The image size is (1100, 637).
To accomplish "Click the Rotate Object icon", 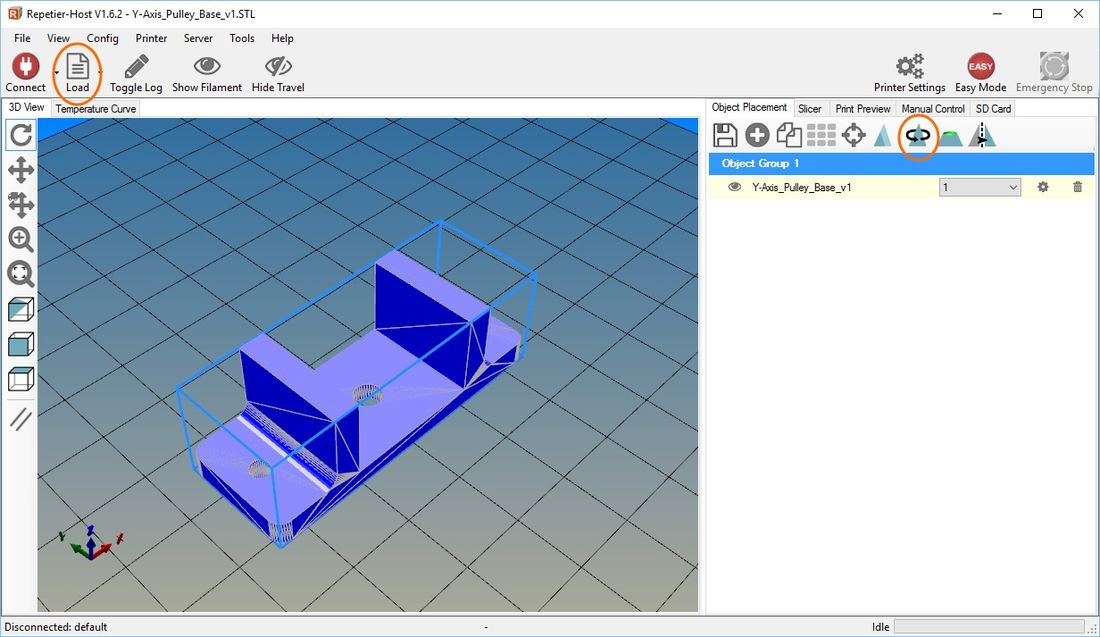I will pos(918,135).
